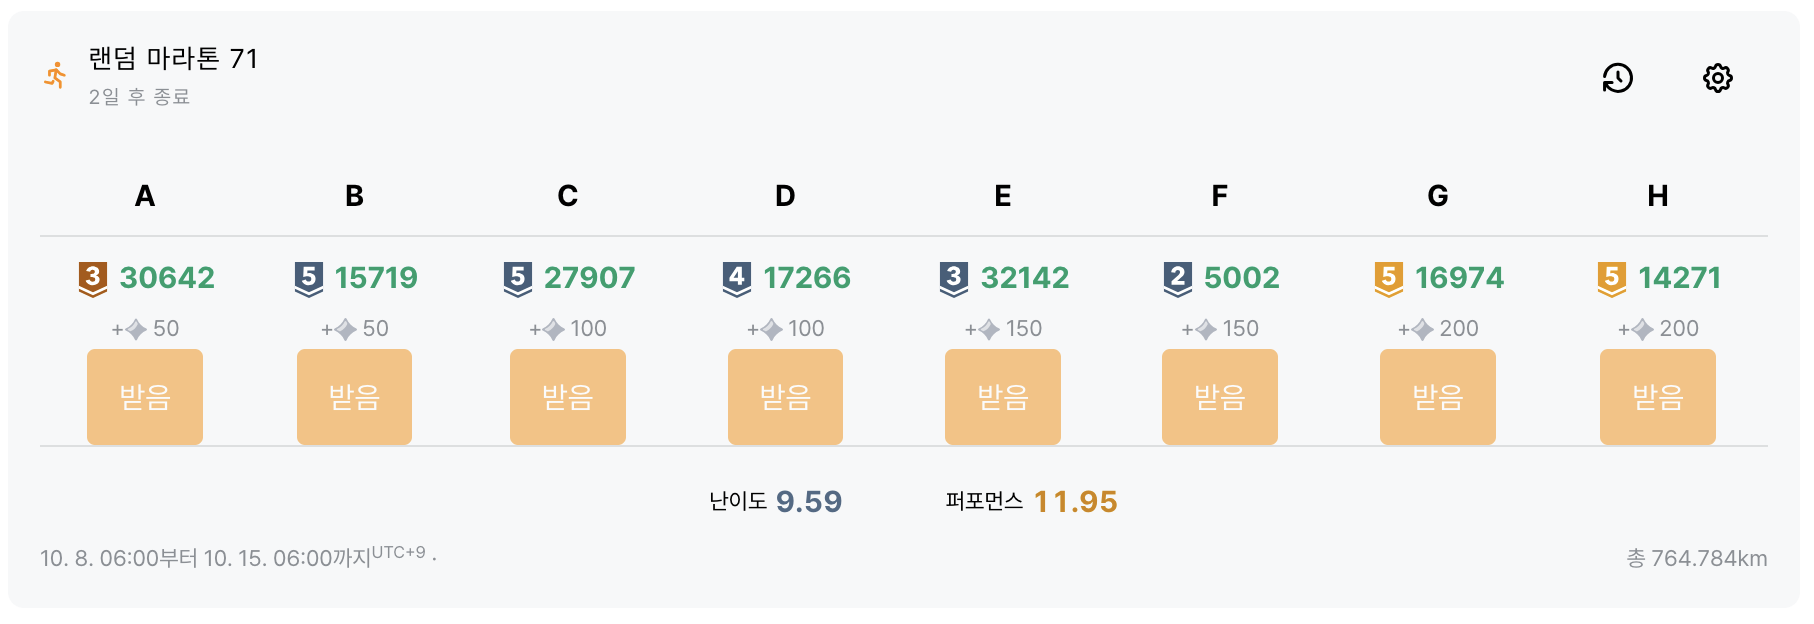Viewport: 1814px width, 624px height.
Task: Click the gold tier 5 badge beside 16974
Action: click(x=1391, y=277)
